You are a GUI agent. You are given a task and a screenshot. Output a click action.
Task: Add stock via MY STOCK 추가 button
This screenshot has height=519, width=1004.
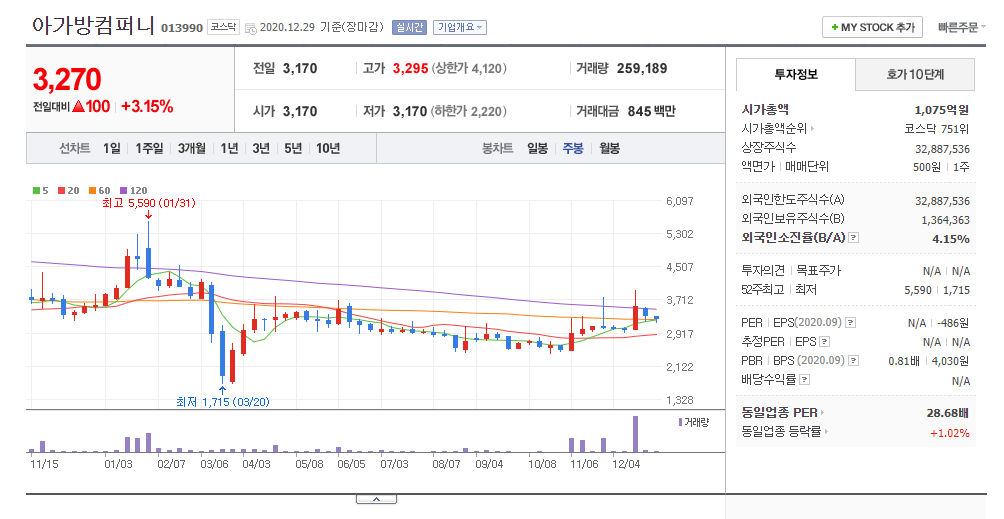872,28
